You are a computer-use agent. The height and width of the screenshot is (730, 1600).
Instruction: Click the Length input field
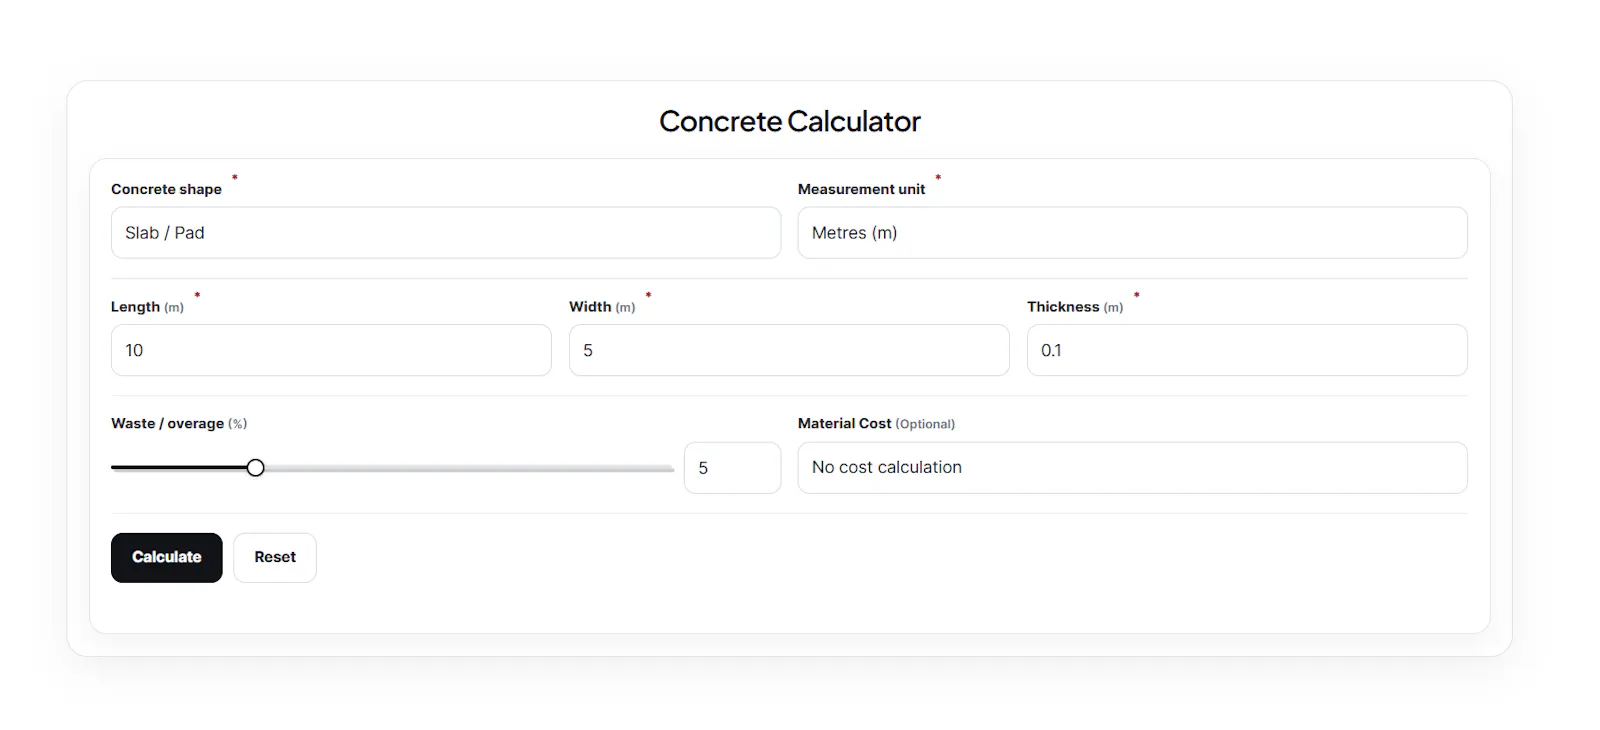pyautogui.click(x=331, y=350)
